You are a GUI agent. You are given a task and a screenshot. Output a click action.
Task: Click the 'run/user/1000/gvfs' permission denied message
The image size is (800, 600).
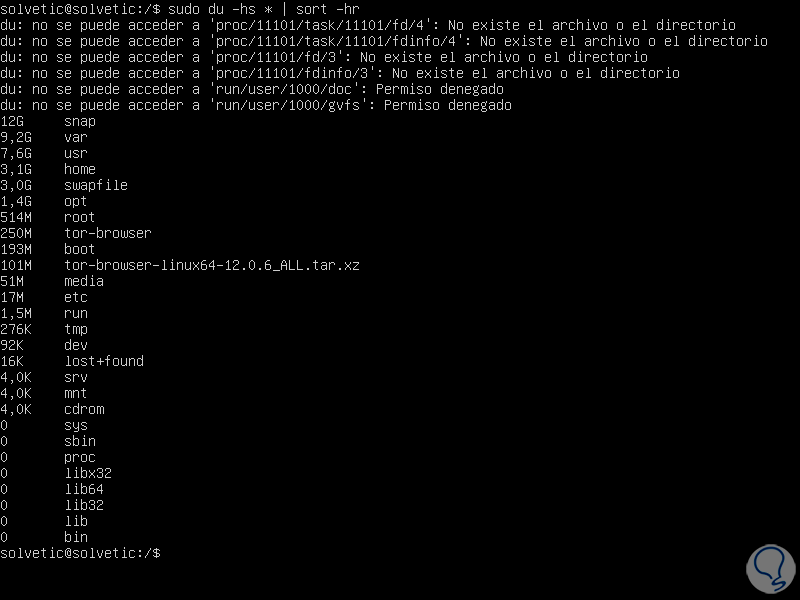pos(256,105)
